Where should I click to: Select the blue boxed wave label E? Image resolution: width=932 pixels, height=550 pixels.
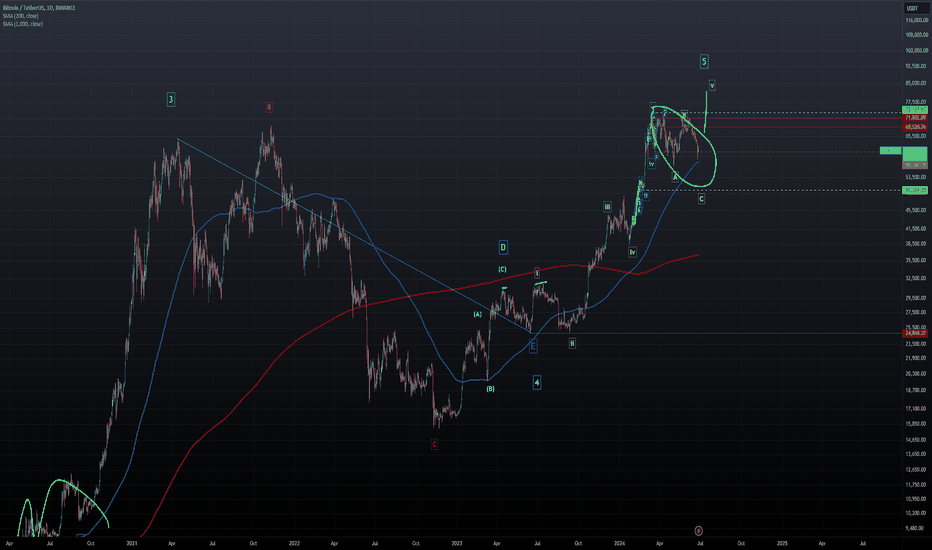pyautogui.click(x=533, y=346)
